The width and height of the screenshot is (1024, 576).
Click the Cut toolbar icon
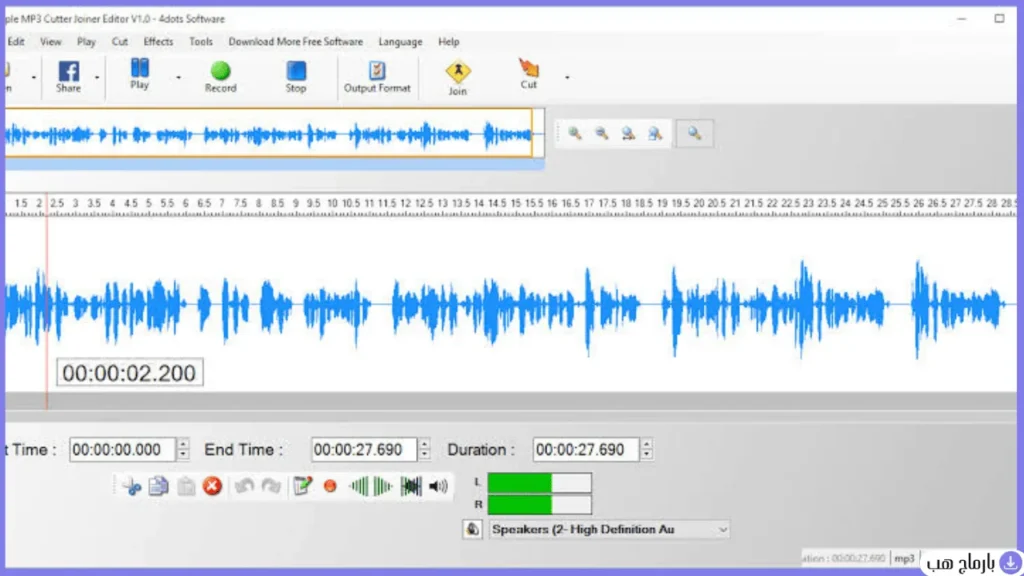click(x=528, y=74)
